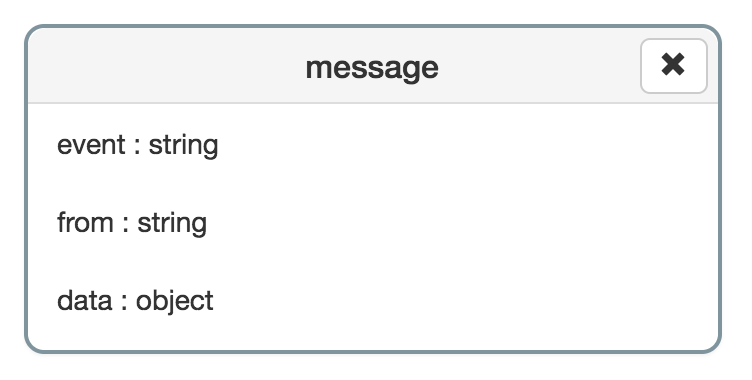Click the object type of data
The width and height of the screenshot is (752, 380).
(175, 302)
